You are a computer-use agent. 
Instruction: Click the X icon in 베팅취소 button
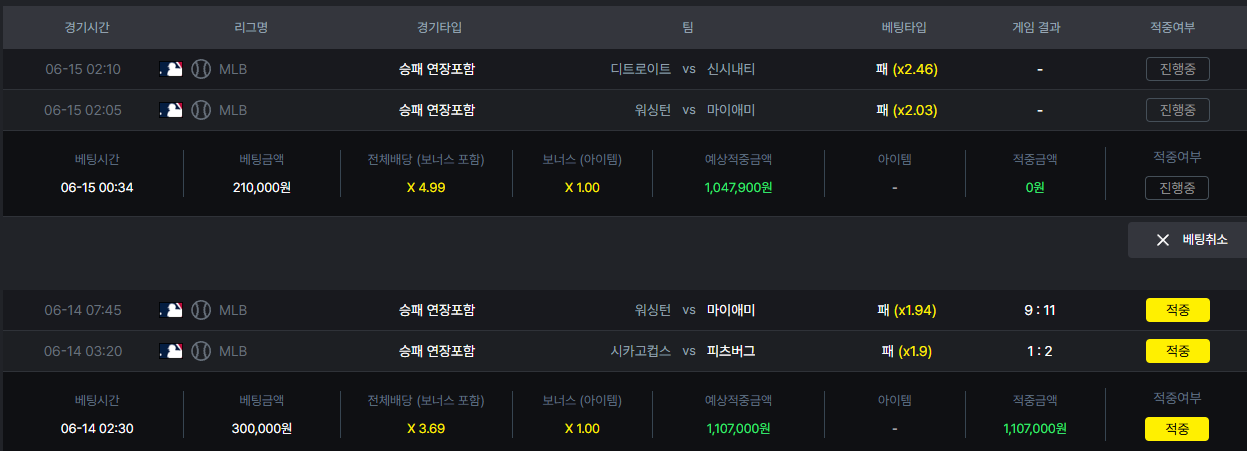(x=1162, y=240)
